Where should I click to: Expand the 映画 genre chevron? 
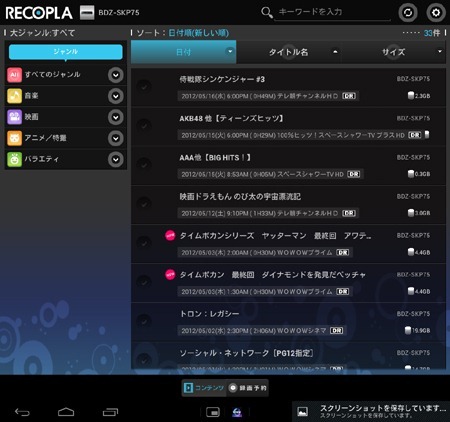point(116,117)
